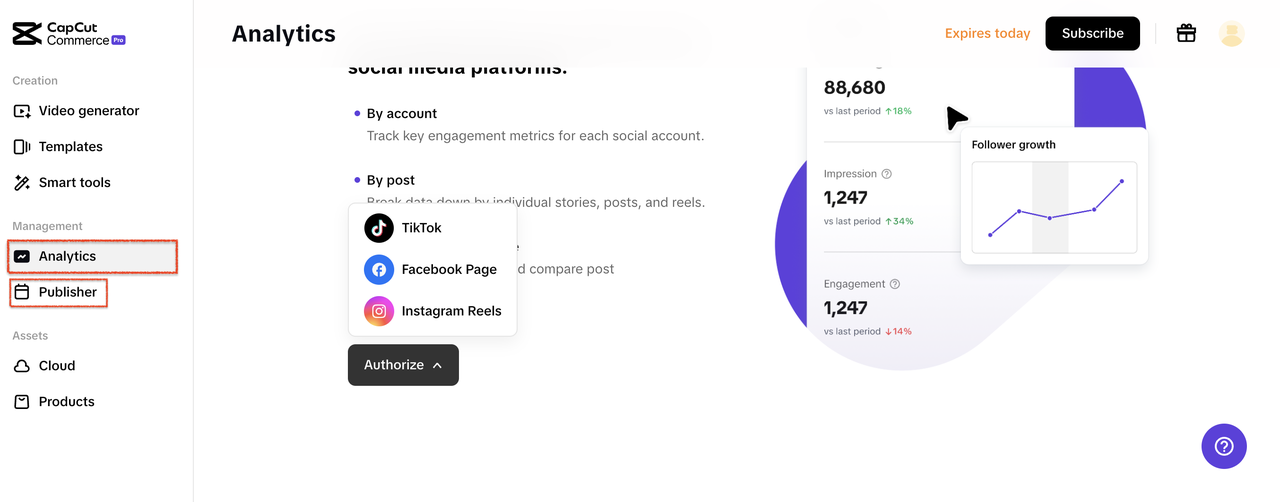Click the Smart tools wand icon
This screenshot has height=502, width=1280.
pyautogui.click(x=22, y=183)
